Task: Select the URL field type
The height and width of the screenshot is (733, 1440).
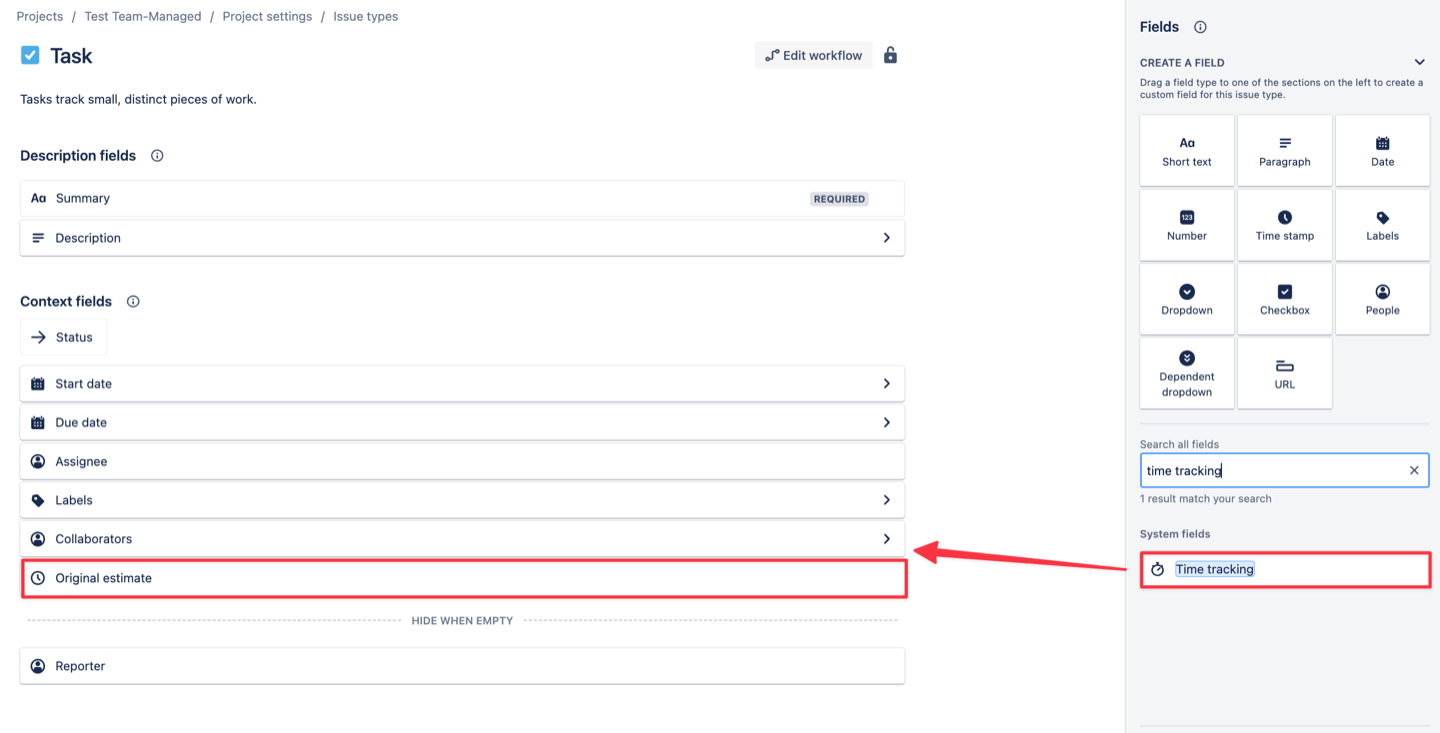Action: point(1284,373)
